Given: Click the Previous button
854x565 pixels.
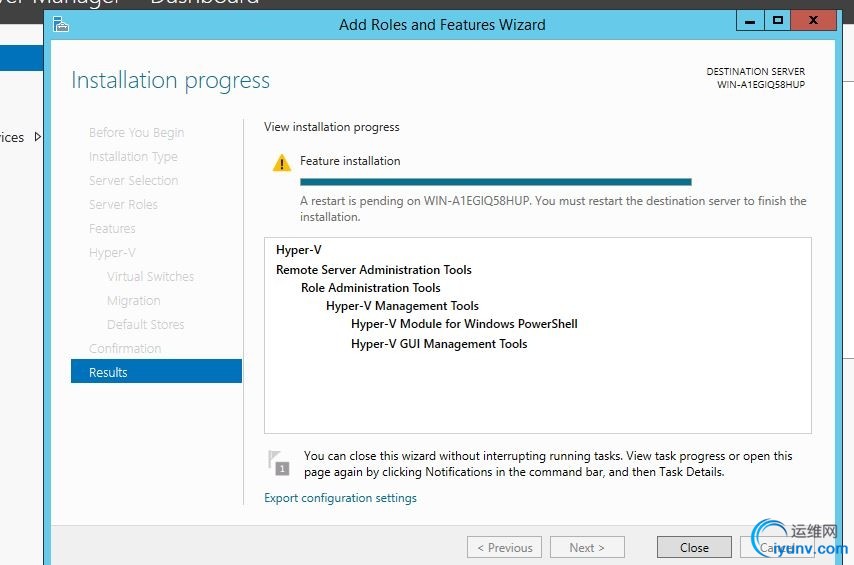Looking at the screenshot, I should tap(504, 548).
